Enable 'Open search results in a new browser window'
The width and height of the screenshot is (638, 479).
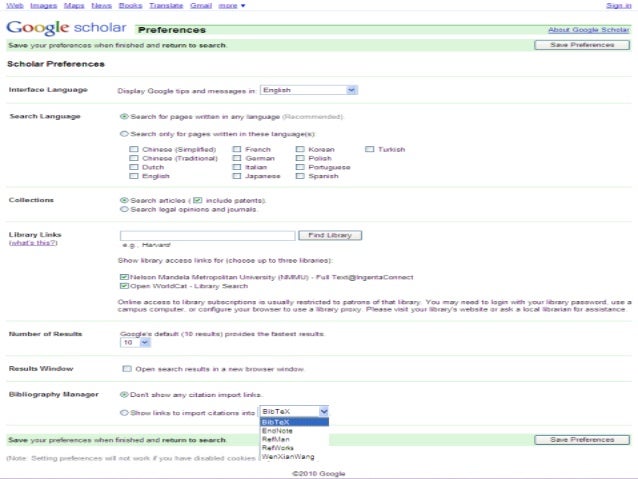(127, 369)
